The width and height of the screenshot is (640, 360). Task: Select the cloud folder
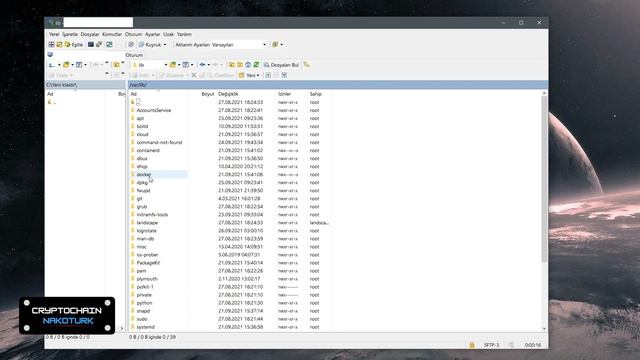click(142, 134)
